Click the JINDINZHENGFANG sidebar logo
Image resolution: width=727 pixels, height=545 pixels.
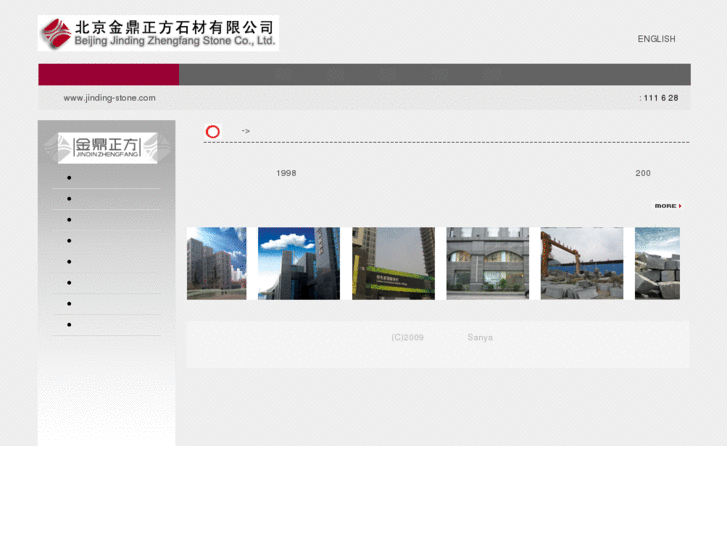[x=107, y=147]
